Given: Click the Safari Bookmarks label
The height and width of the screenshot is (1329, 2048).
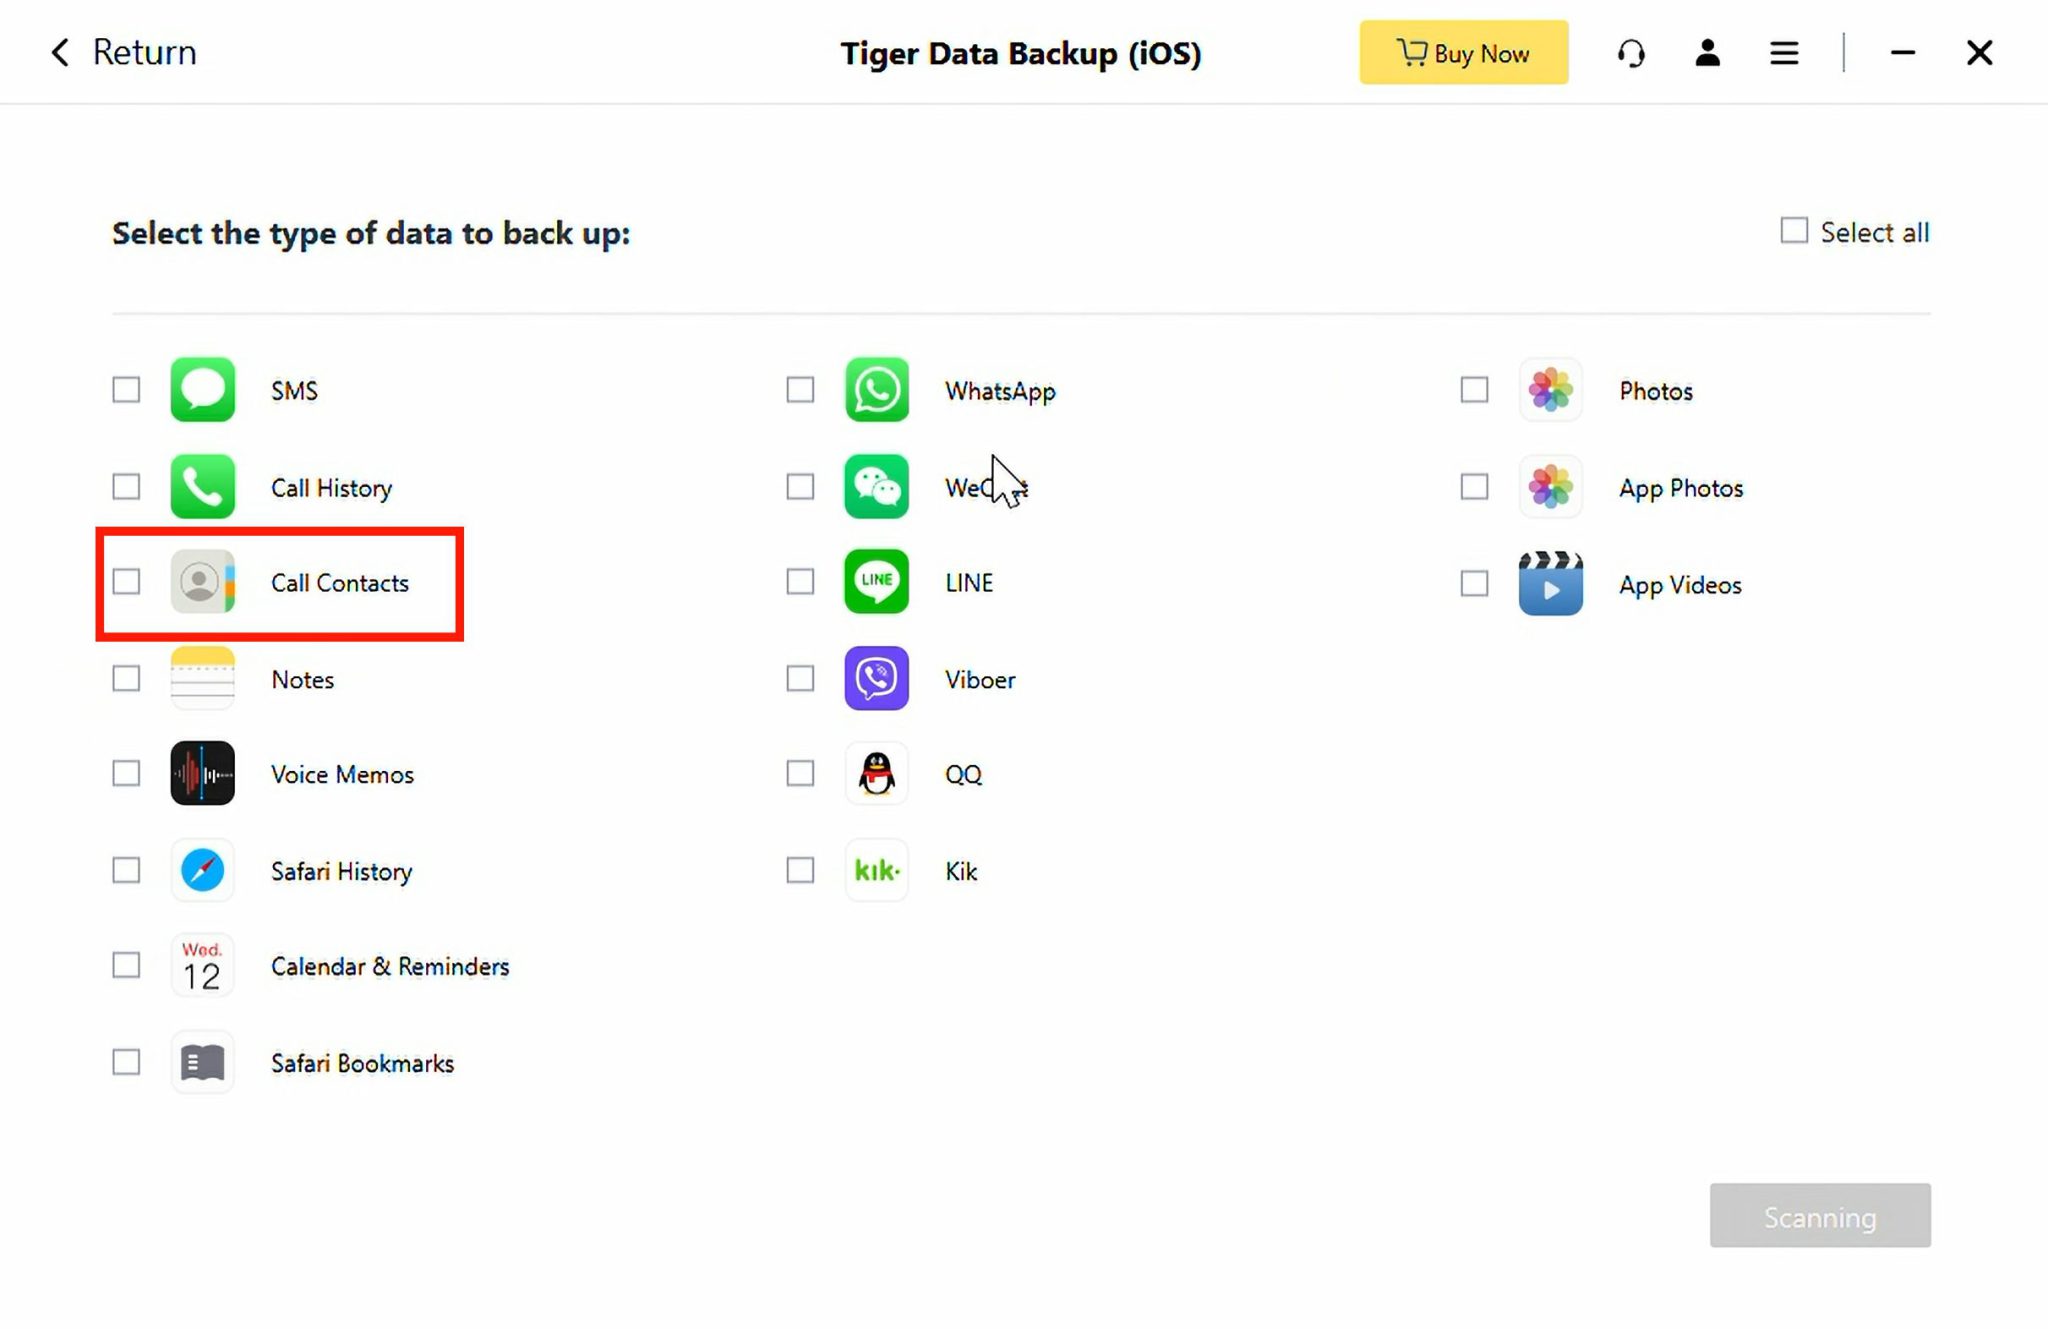Looking at the screenshot, I should pyautogui.click(x=362, y=1063).
